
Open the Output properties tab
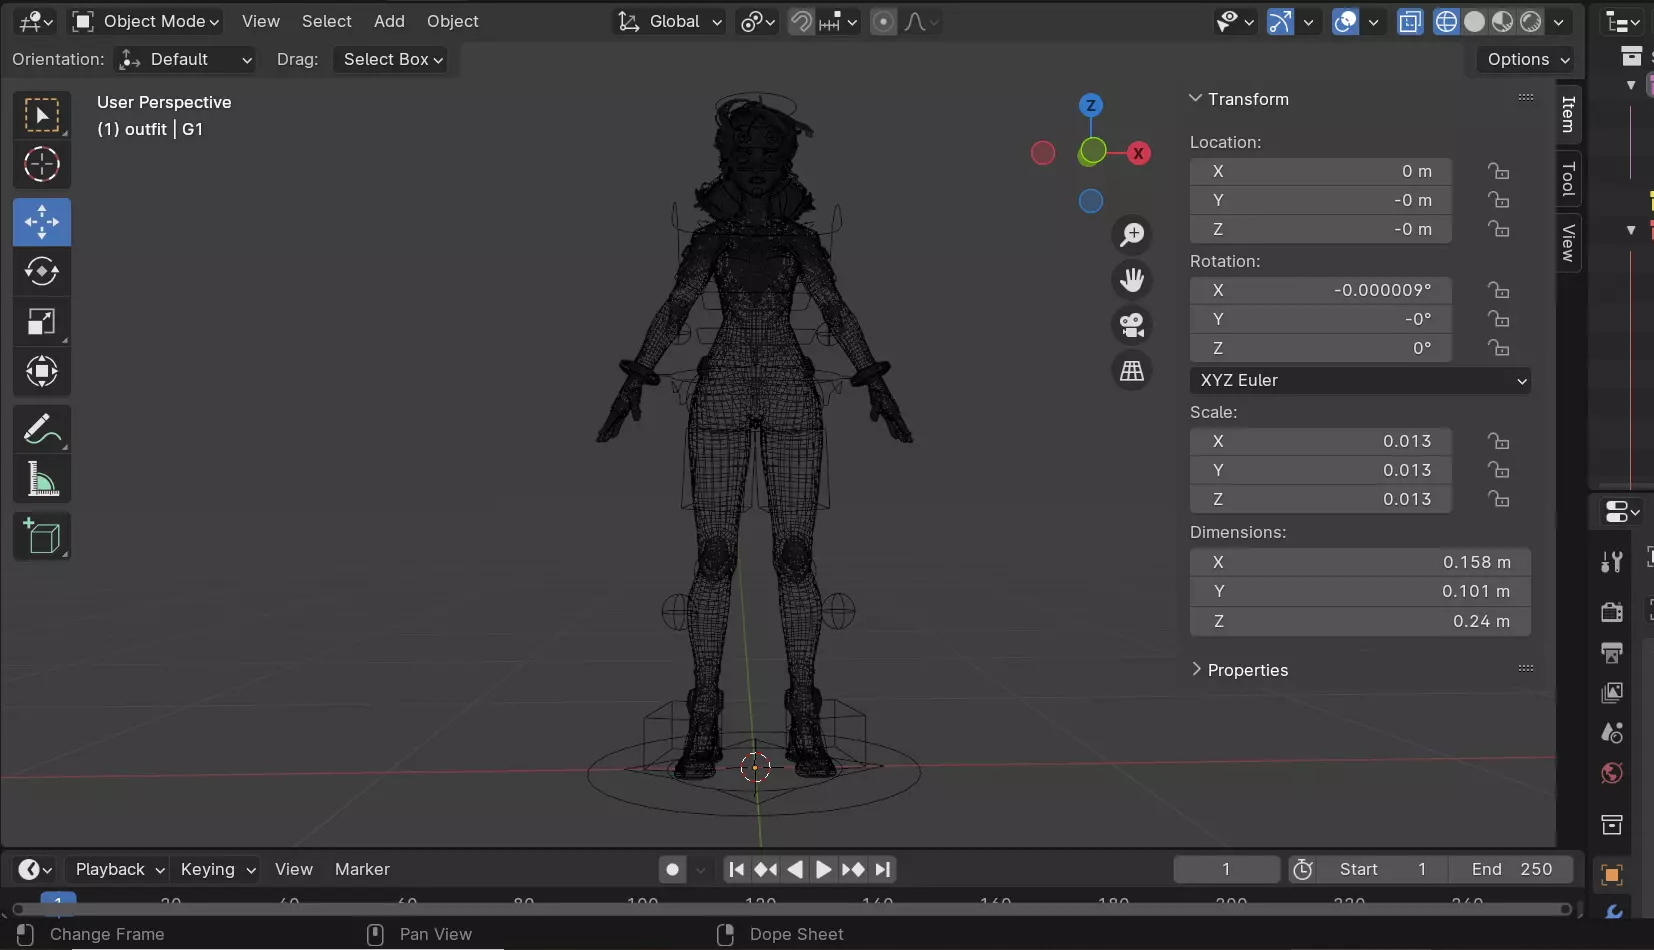pos(1611,652)
